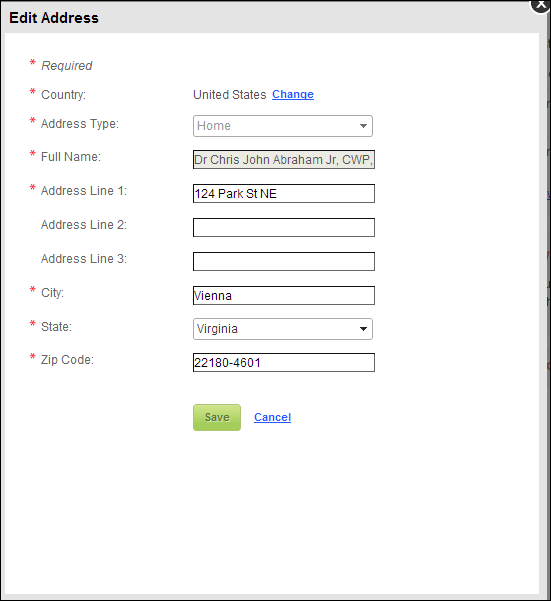Click the Zip Code field
The width and height of the screenshot is (551, 601).
(x=284, y=363)
